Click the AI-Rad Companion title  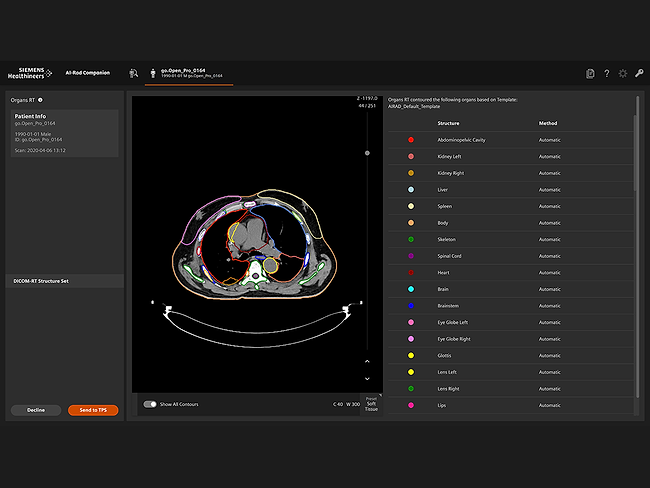[x=88, y=73]
